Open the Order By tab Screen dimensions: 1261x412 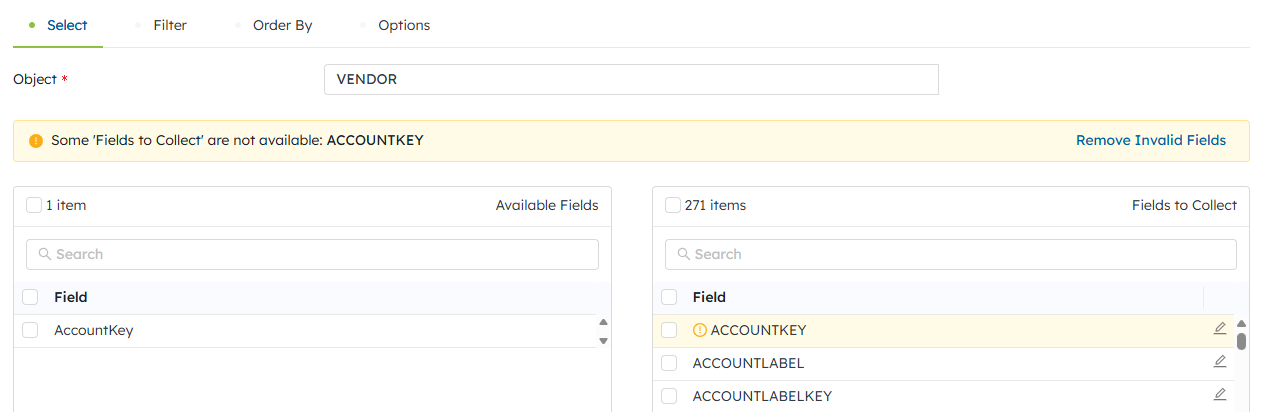click(282, 25)
